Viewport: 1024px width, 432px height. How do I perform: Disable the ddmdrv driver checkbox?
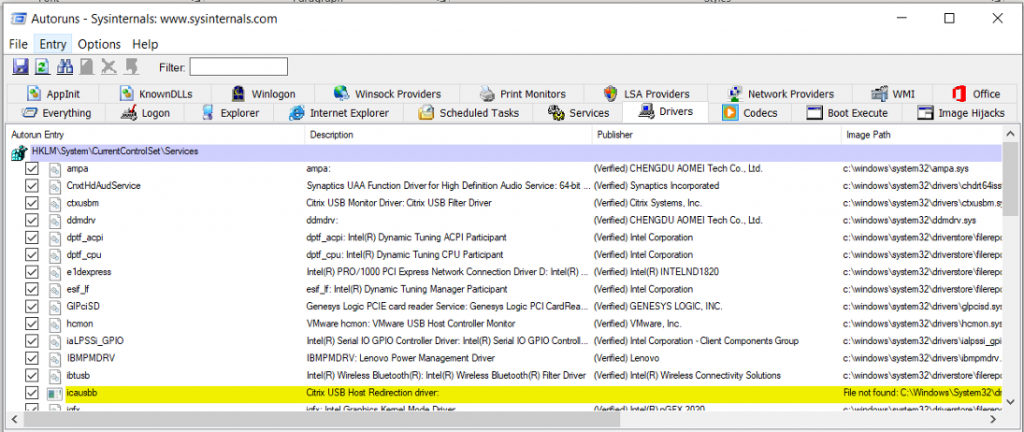(x=31, y=221)
